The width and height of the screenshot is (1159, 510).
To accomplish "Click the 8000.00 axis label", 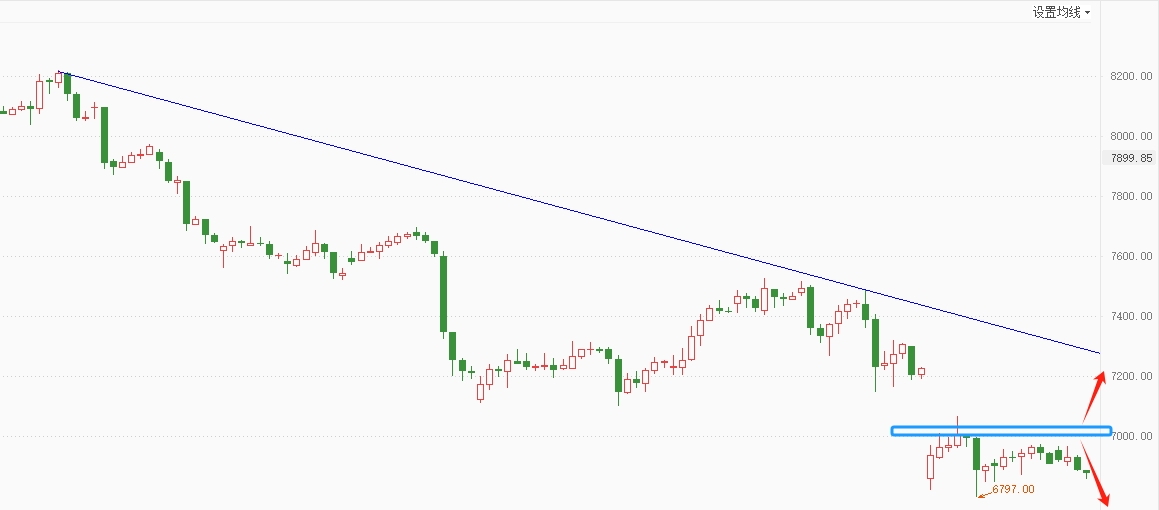I will pos(1131,136).
